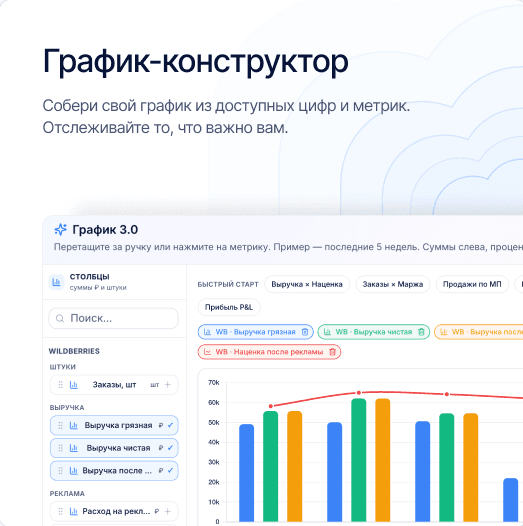Click the Выручка грязная metric row
The height and width of the screenshot is (526, 523).
click(x=114, y=425)
